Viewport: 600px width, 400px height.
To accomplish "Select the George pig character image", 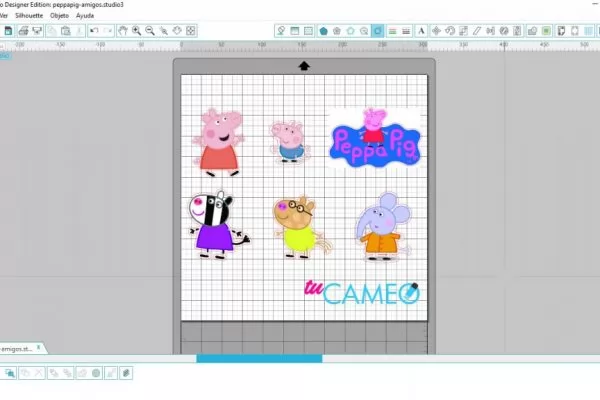I will [x=290, y=141].
